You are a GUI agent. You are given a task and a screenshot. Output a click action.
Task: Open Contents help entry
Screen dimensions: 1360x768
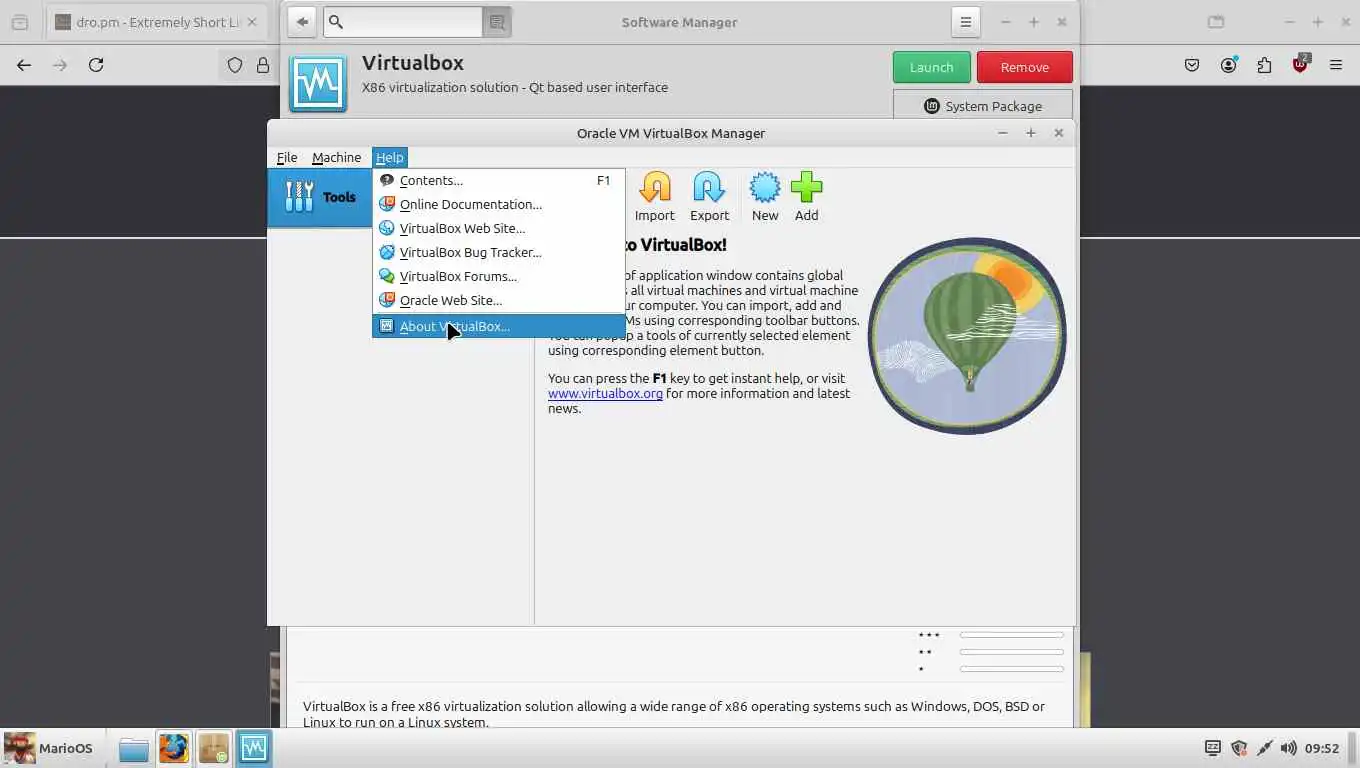pyautogui.click(x=499, y=180)
